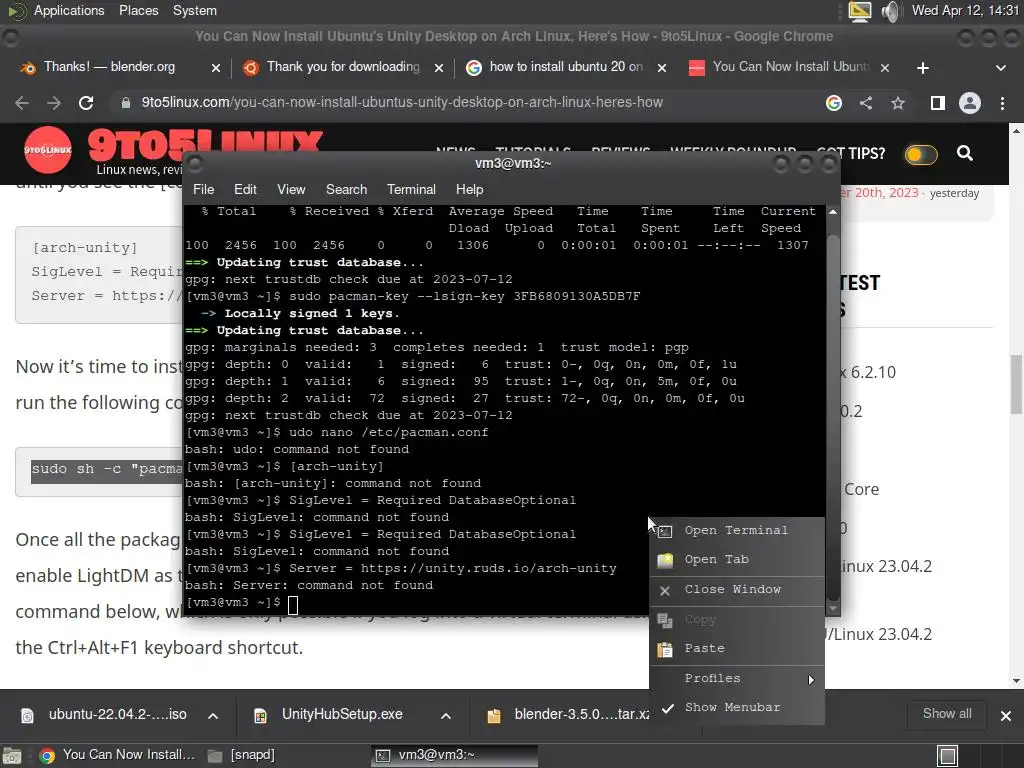Click the share page icon
The height and width of the screenshot is (768, 1024).
[x=866, y=103]
